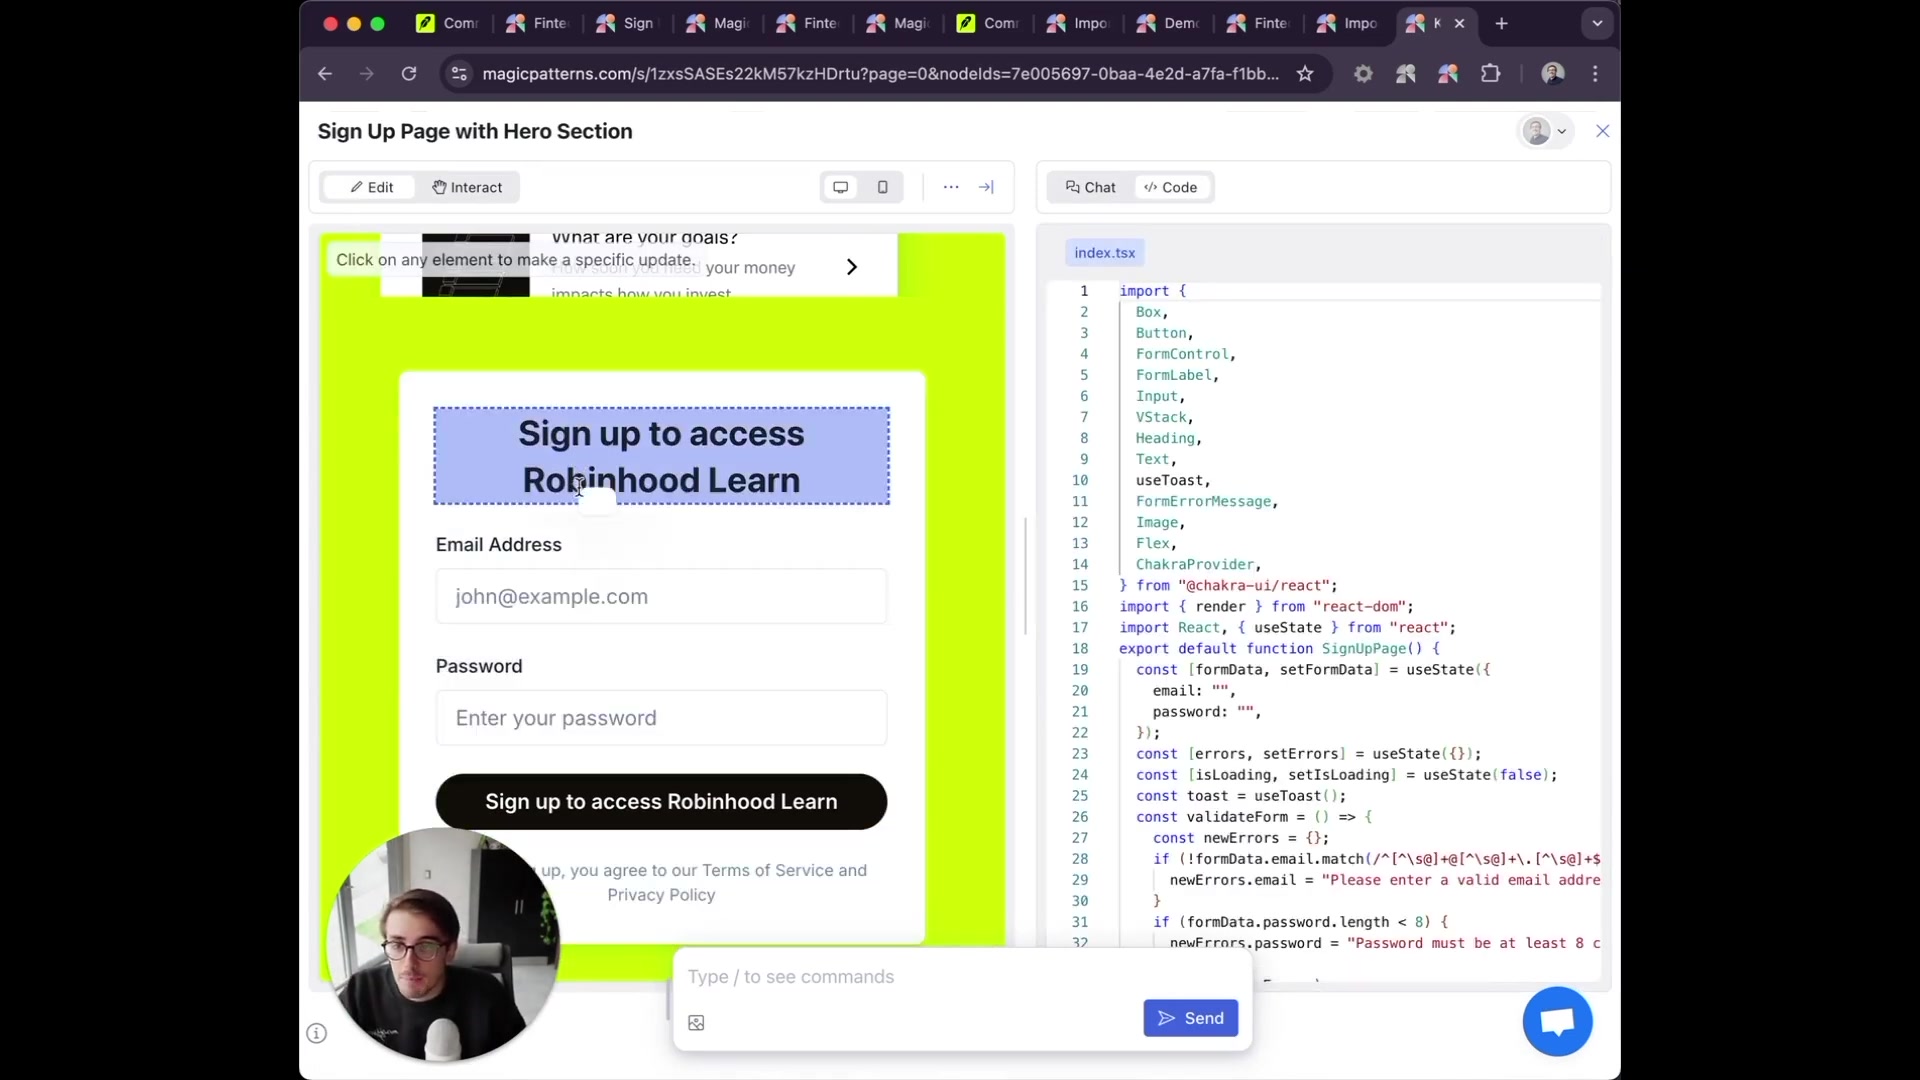1920x1080 pixels.
Task: Collapse preview panel with arrow icon
Action: tap(986, 187)
